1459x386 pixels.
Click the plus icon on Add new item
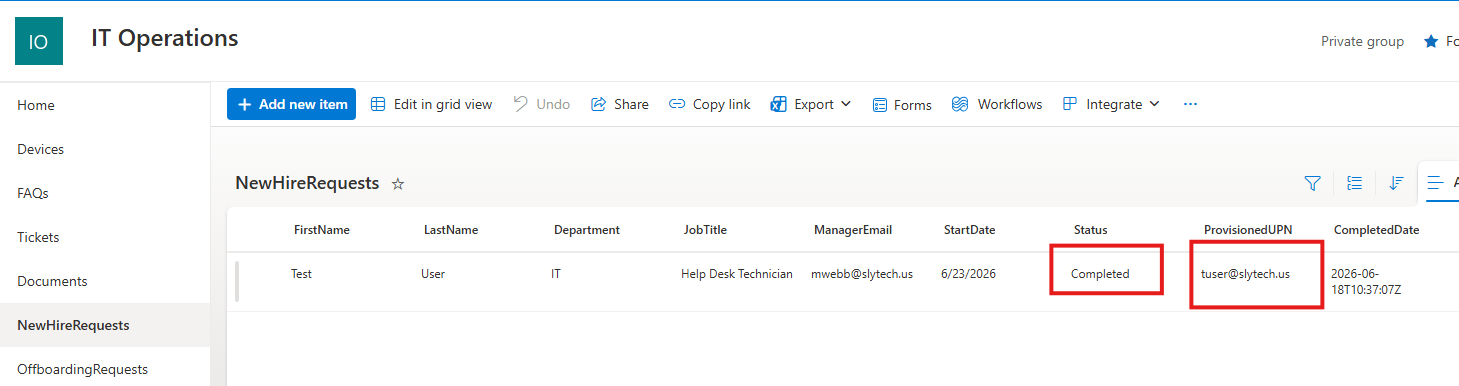click(x=244, y=104)
